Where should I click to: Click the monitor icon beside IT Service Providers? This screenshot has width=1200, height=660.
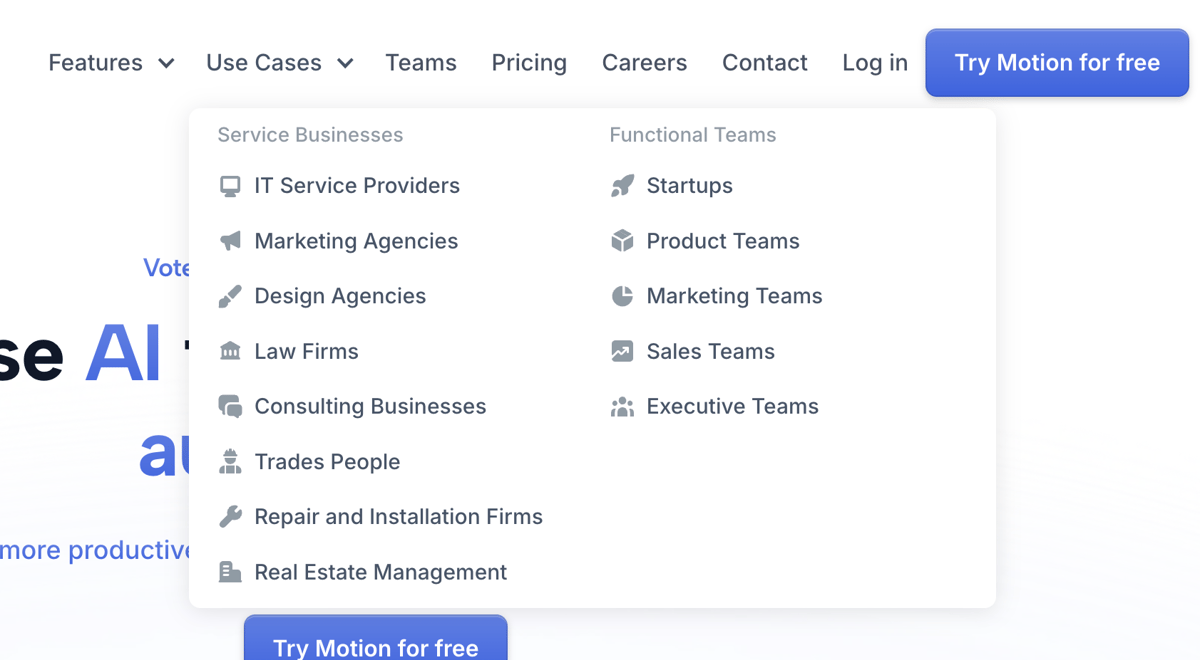point(231,185)
